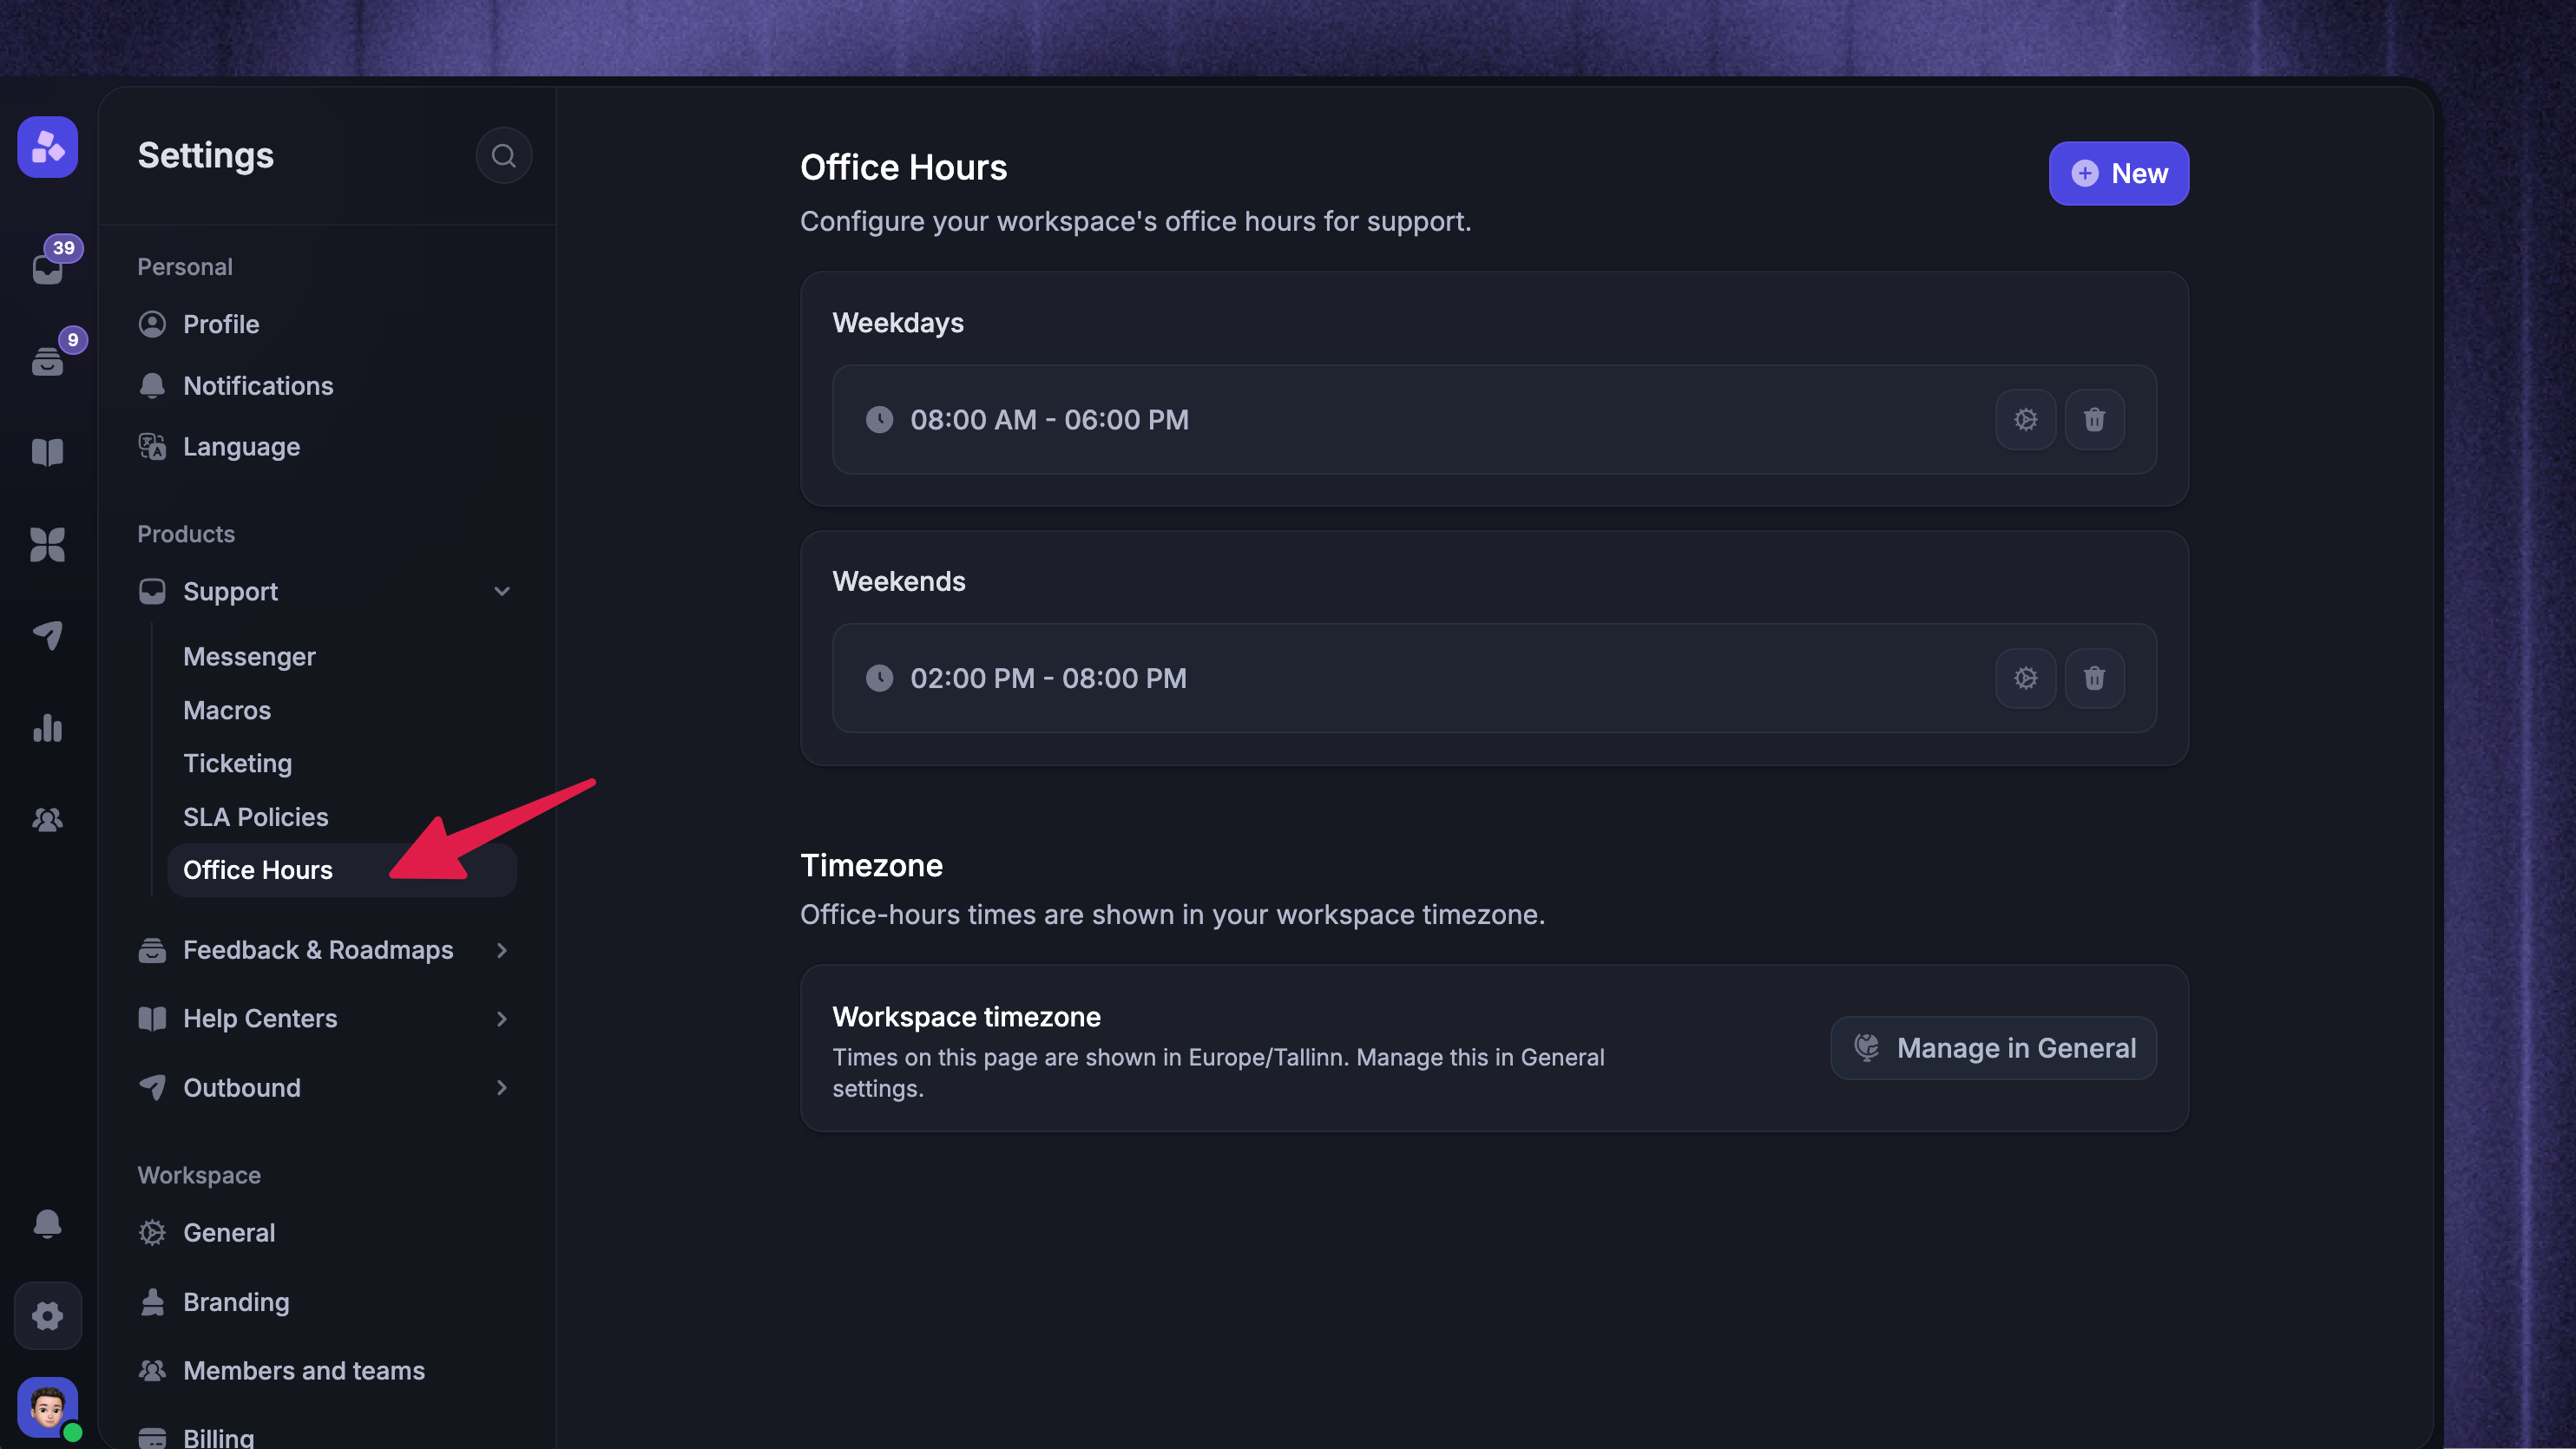The image size is (2576, 1449).
Task: Click the 02:00 PM - 08:00 PM time range
Action: tap(1048, 678)
